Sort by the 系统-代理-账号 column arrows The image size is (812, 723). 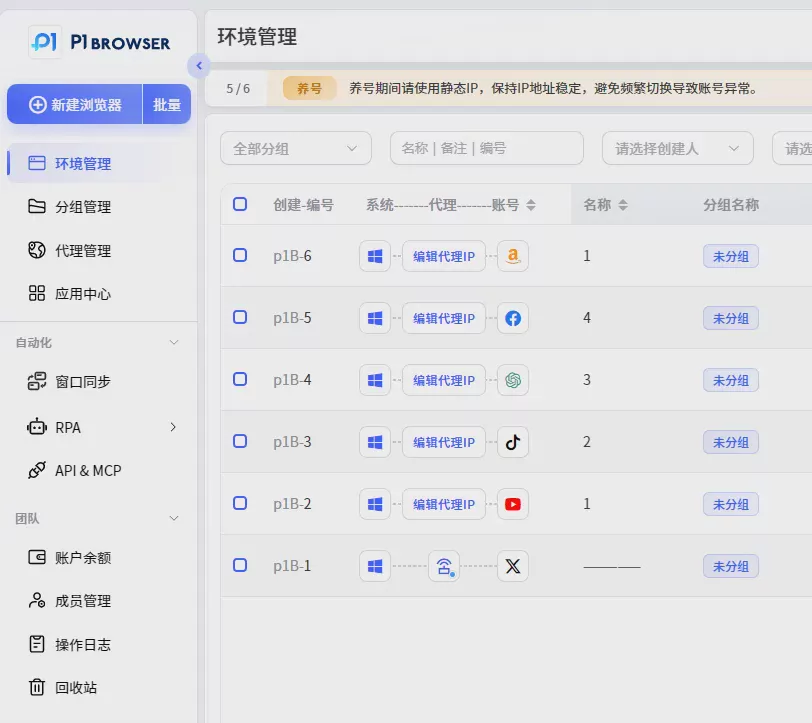[x=531, y=205]
